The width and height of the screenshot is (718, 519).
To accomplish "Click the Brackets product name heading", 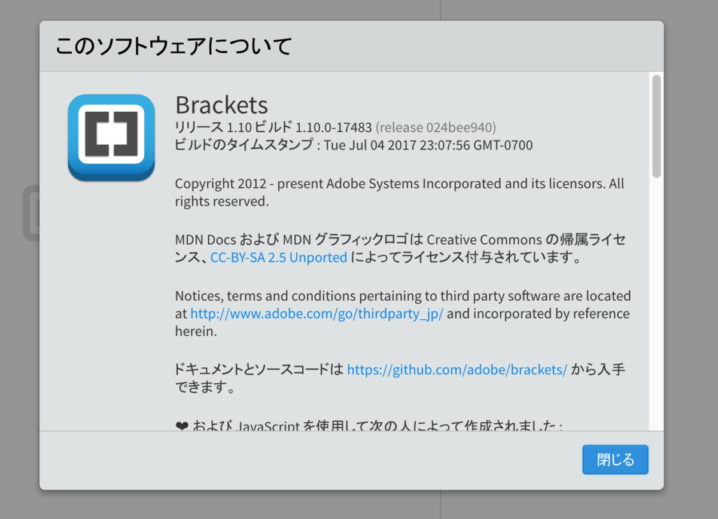I will click(x=222, y=105).
